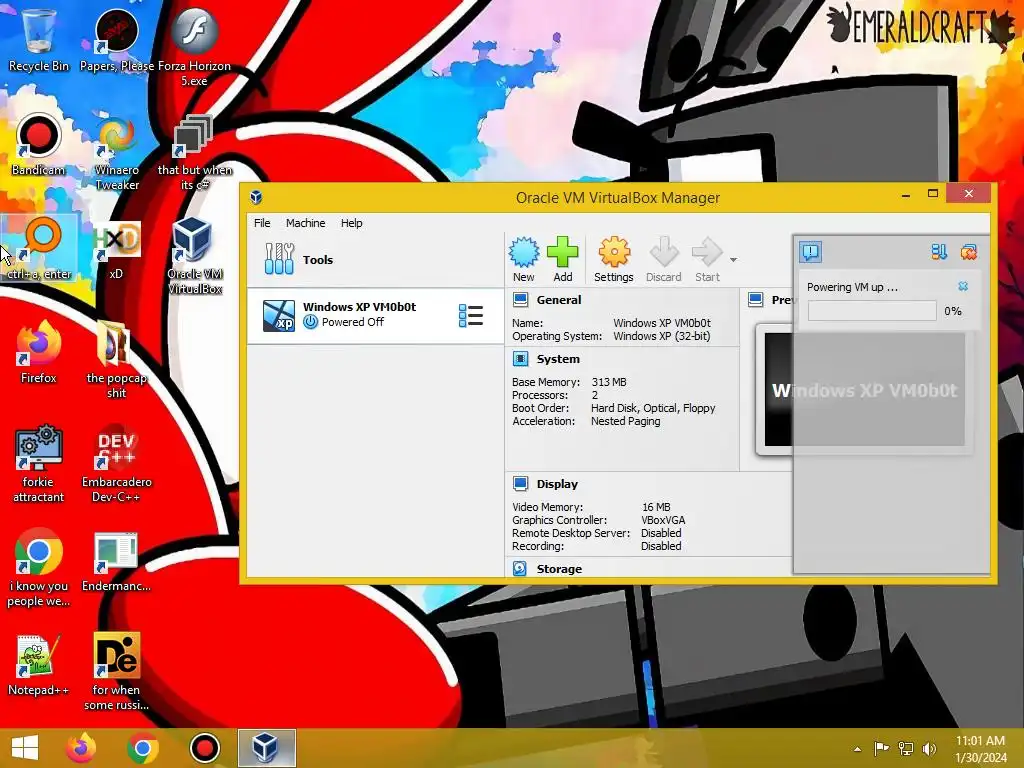Click the System section header
The image size is (1024, 768).
558,359
